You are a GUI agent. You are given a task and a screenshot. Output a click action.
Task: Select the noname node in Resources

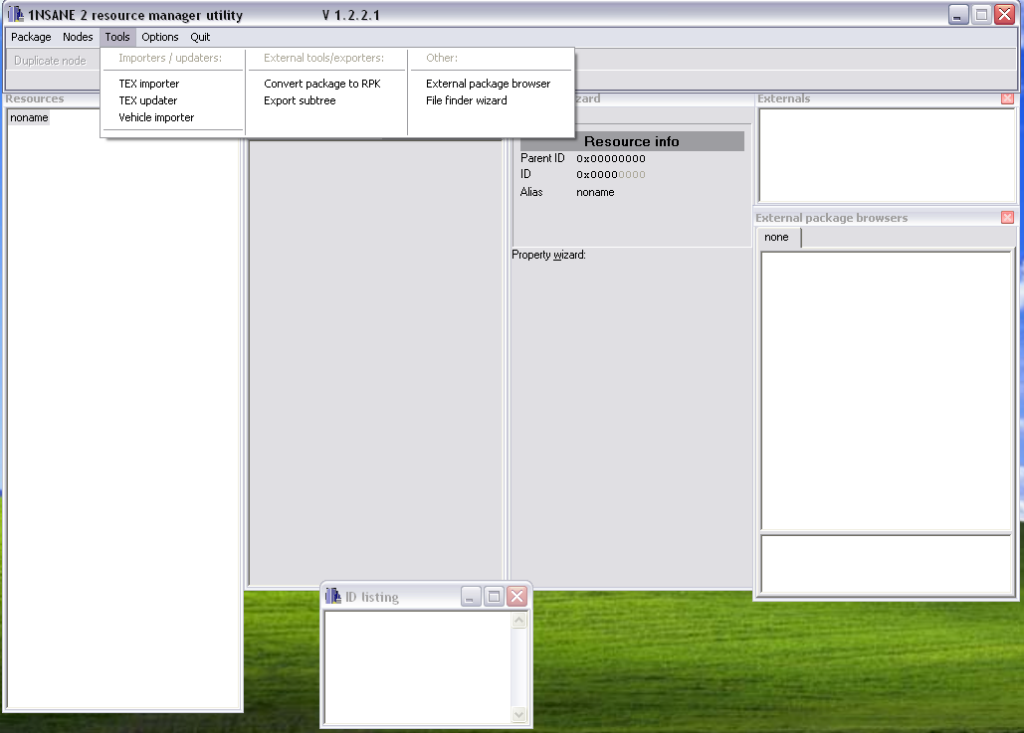pos(29,118)
